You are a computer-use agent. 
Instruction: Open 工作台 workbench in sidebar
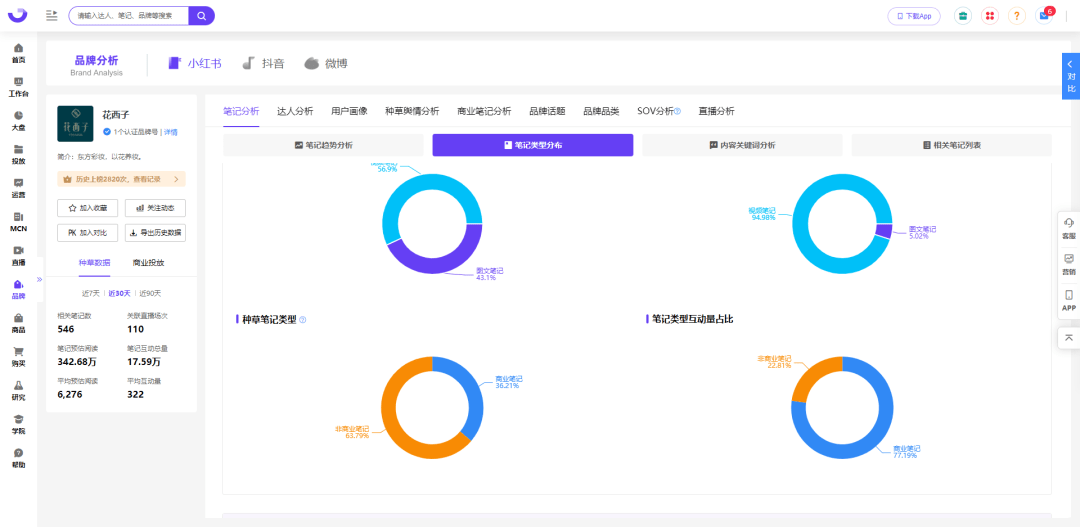click(x=19, y=87)
